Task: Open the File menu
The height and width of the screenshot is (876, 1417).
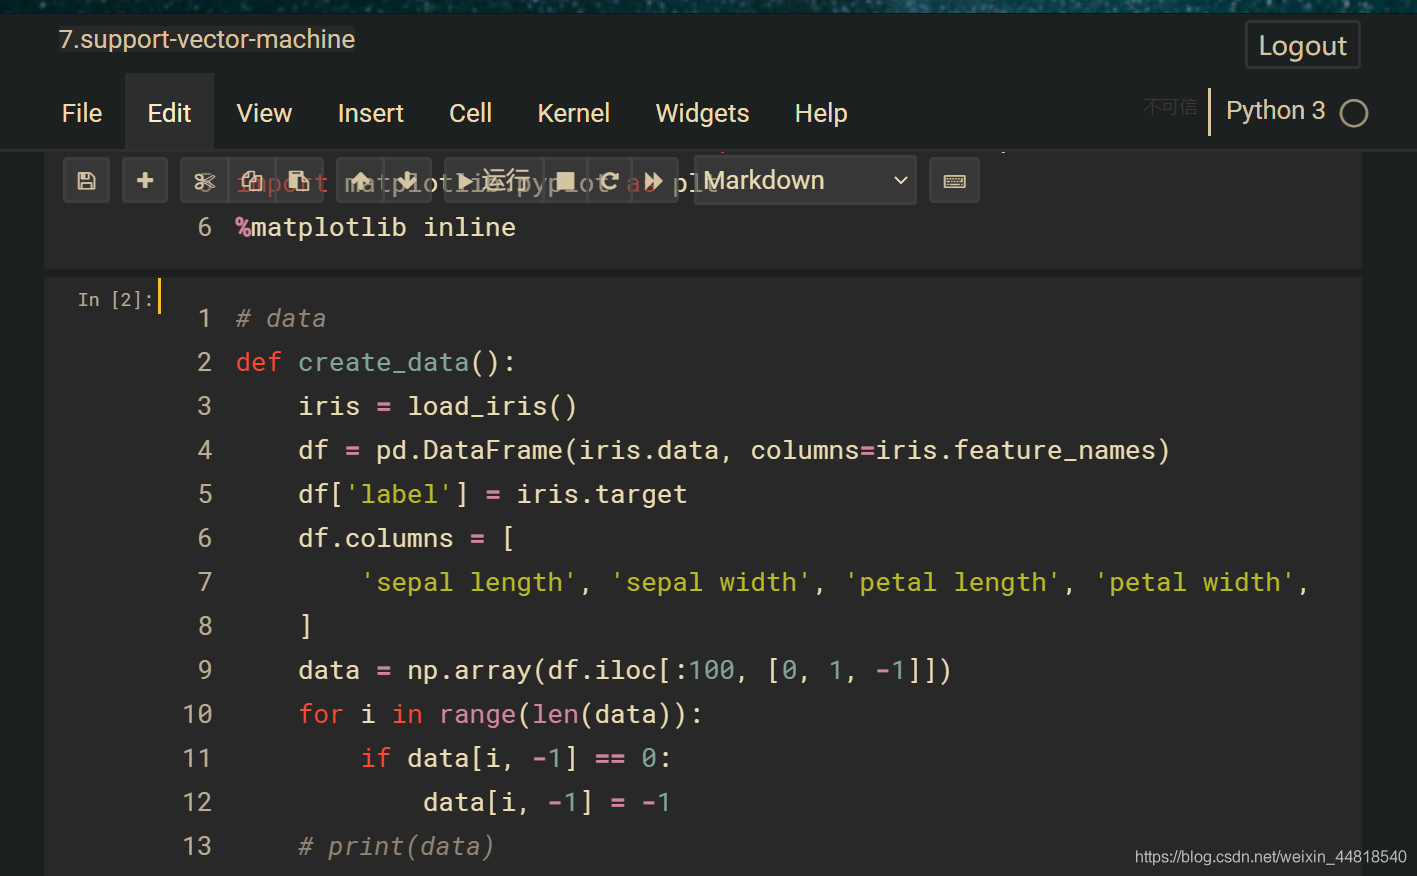Action: tap(82, 113)
